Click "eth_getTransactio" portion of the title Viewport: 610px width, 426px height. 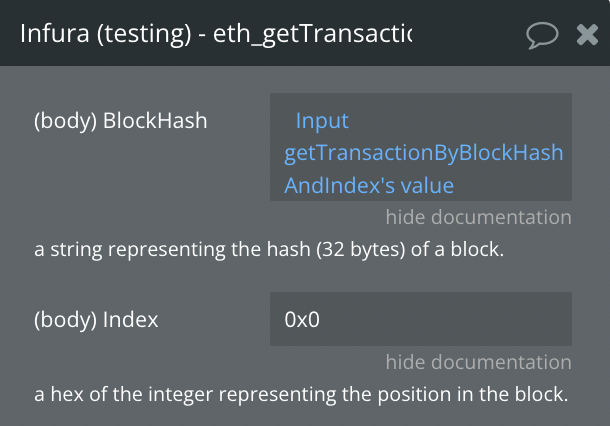(312, 35)
